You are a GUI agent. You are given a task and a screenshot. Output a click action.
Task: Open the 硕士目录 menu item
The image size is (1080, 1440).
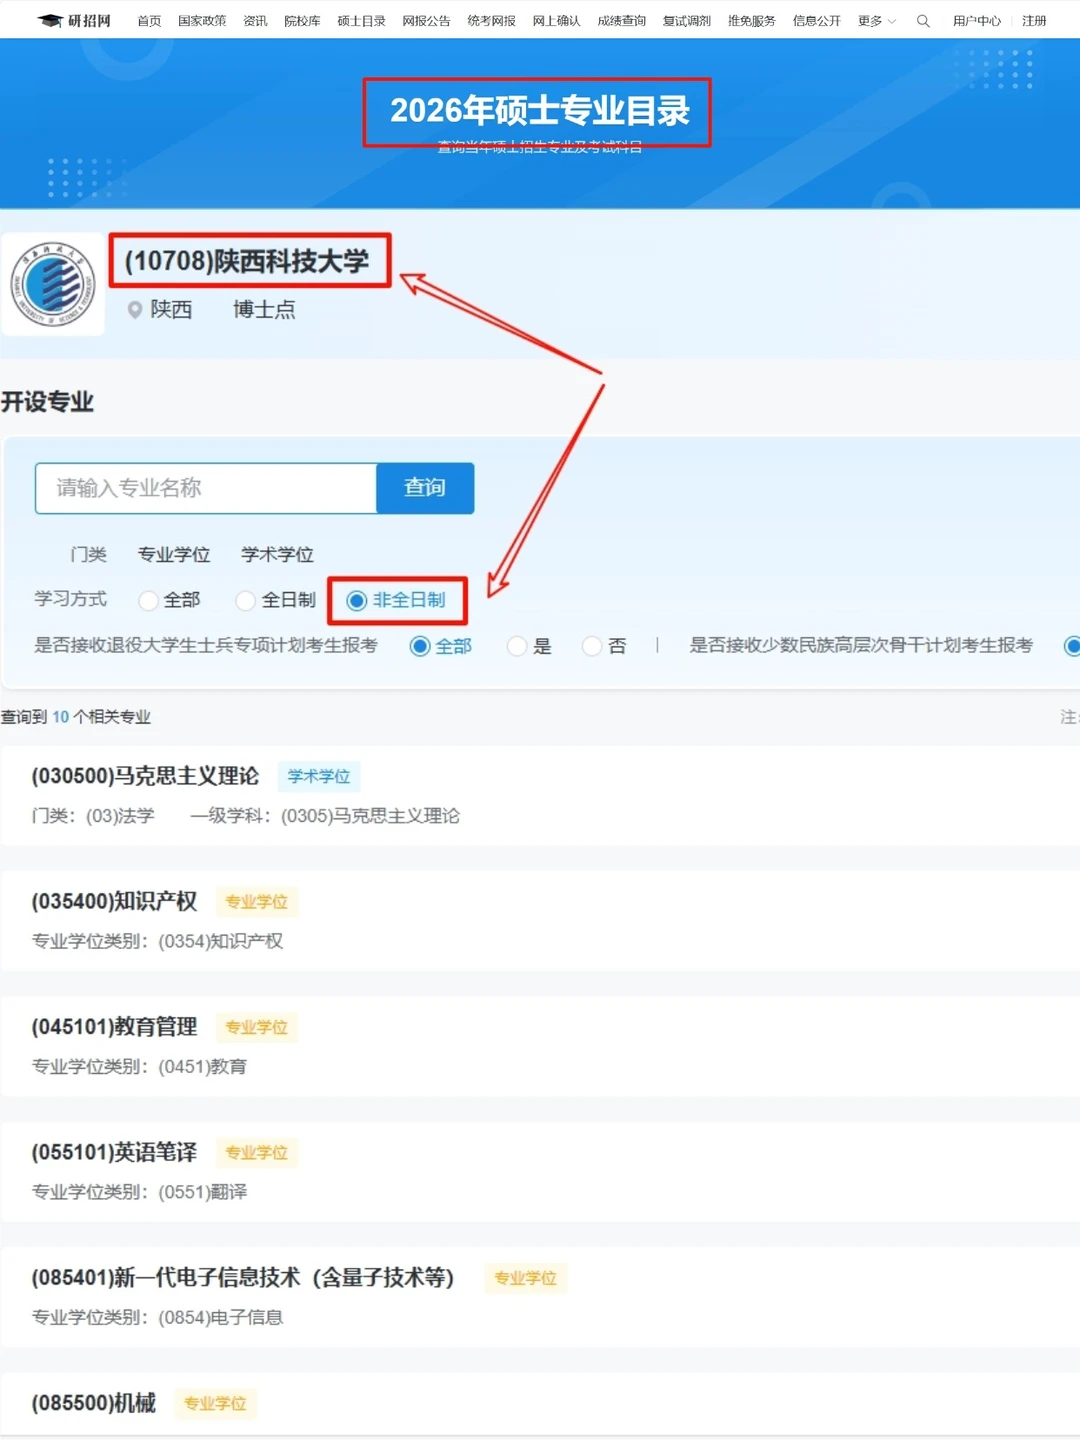pyautogui.click(x=360, y=20)
